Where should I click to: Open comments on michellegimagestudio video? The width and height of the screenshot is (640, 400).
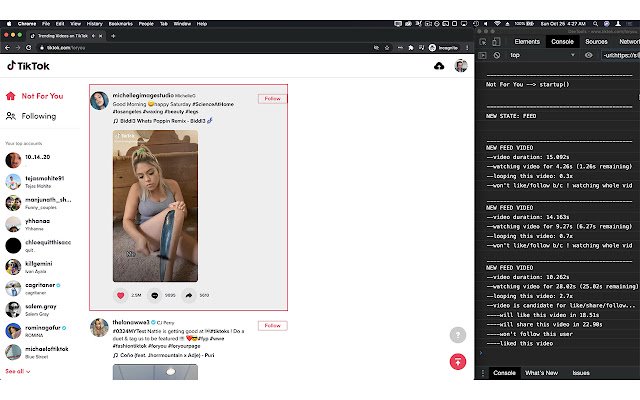[155, 295]
